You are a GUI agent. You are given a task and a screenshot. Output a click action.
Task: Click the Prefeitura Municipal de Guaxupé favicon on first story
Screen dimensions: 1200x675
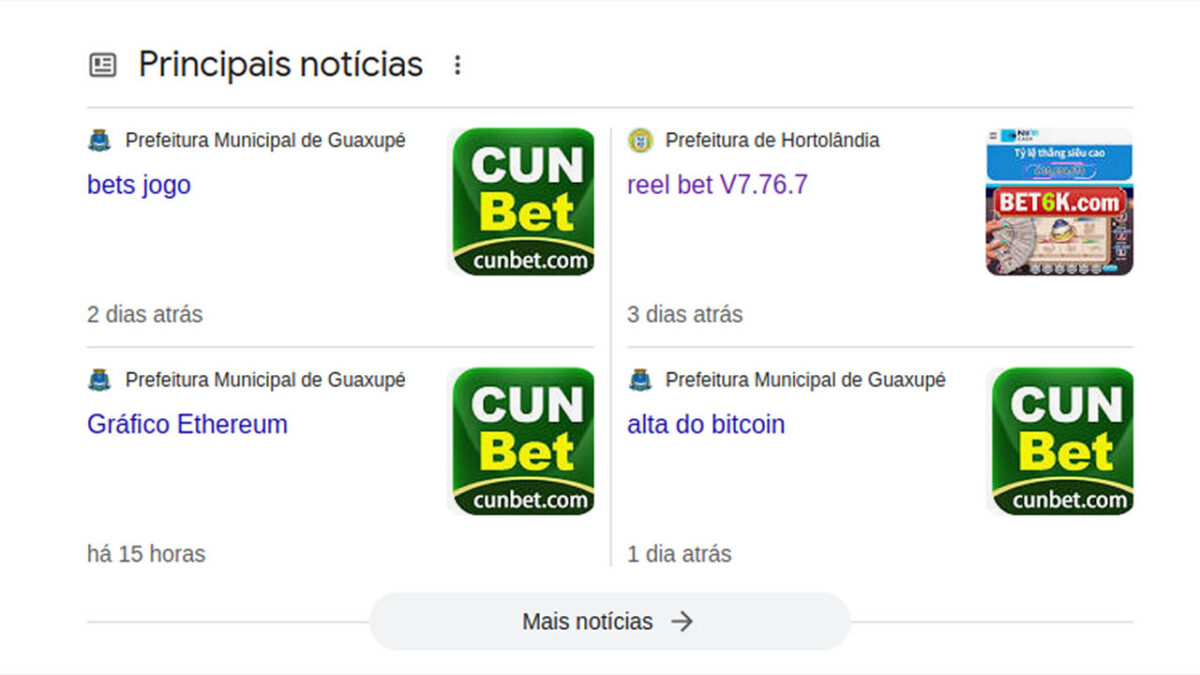tap(101, 140)
